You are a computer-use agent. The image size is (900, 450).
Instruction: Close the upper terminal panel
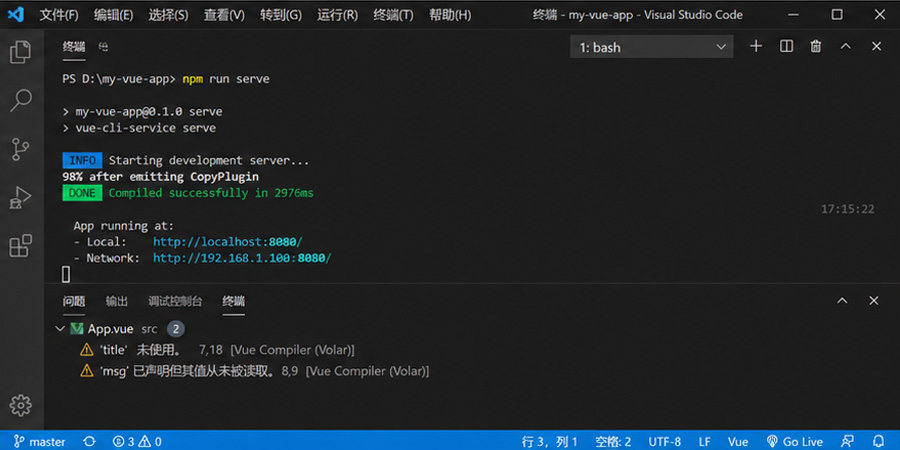[876, 46]
